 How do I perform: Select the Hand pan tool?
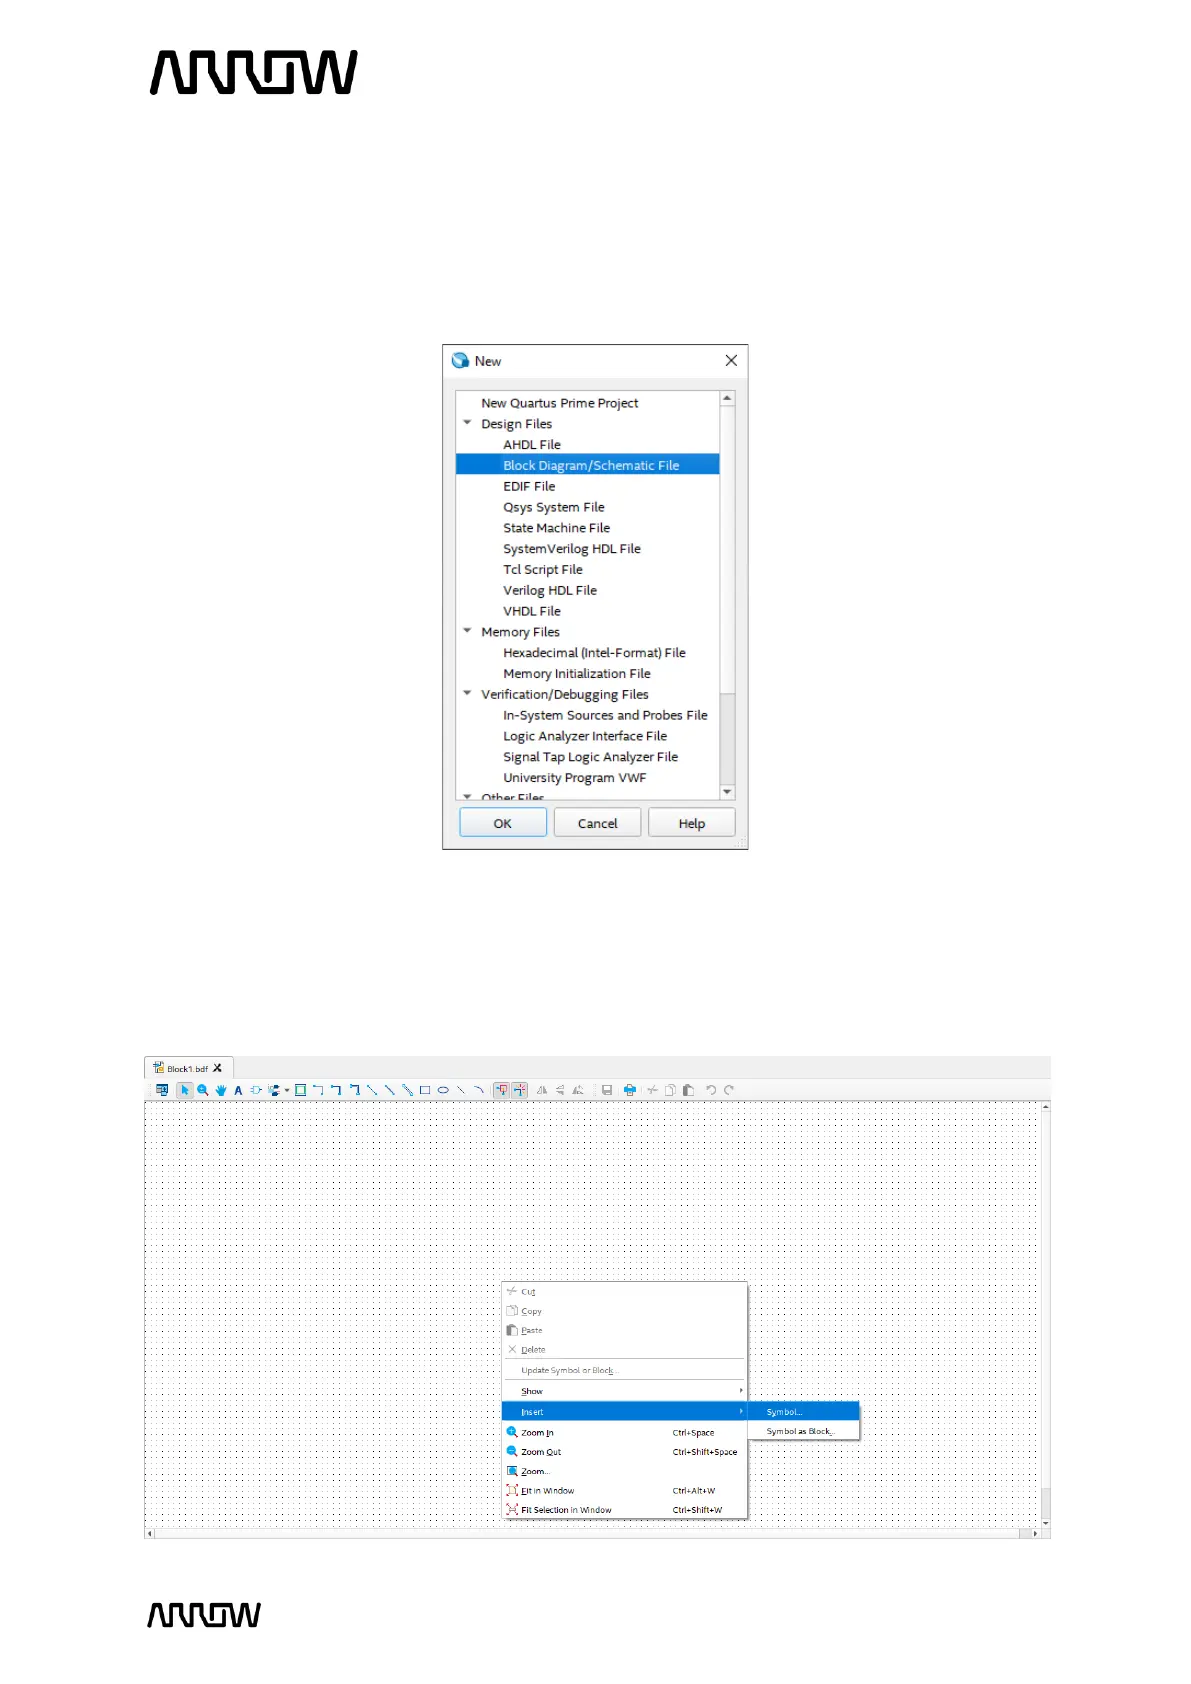click(221, 1090)
